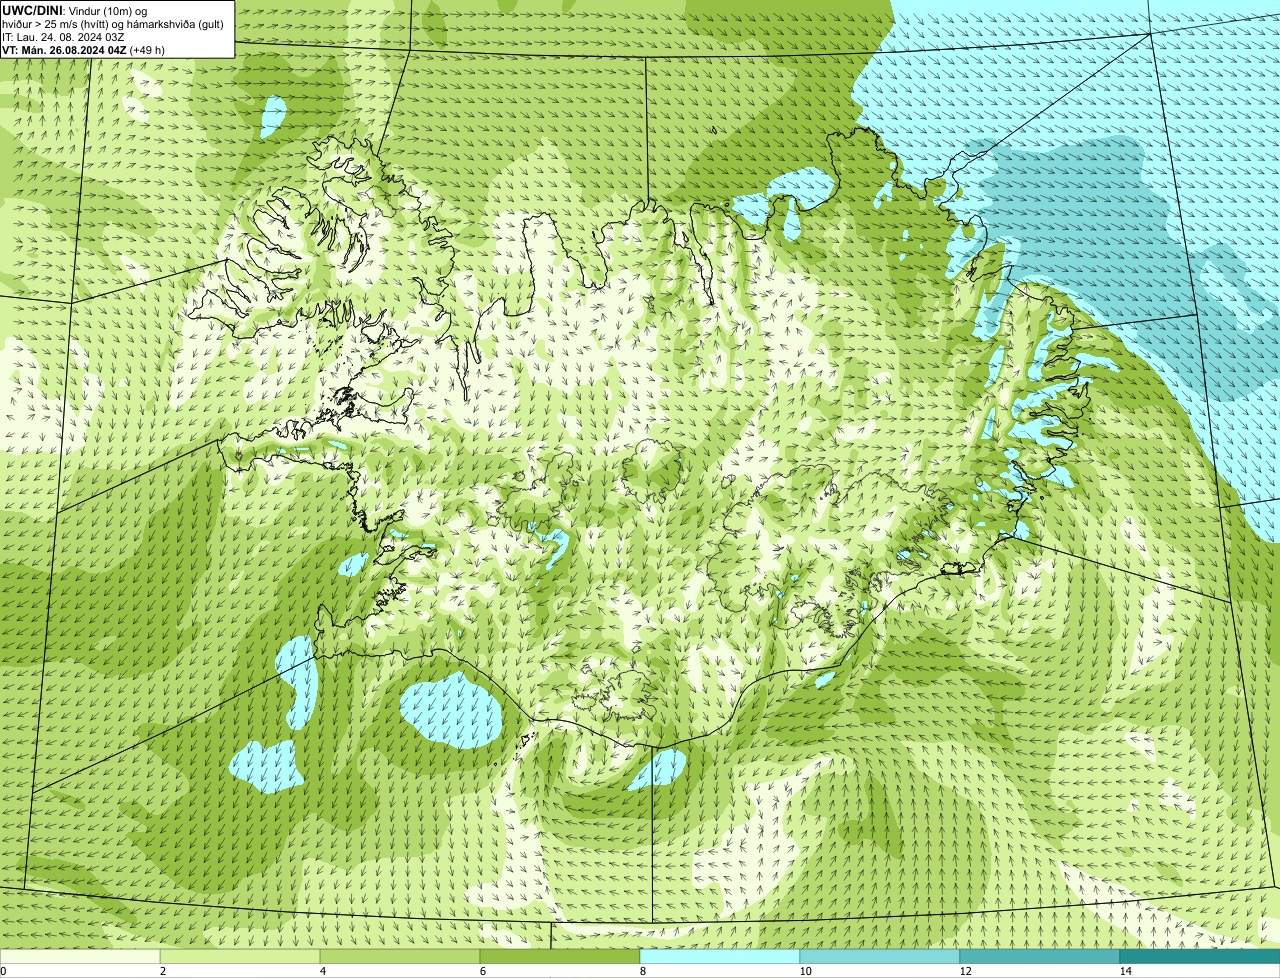Click the 6–8 m/s dark green legend swatch
The height and width of the screenshot is (978, 1280).
(560, 956)
